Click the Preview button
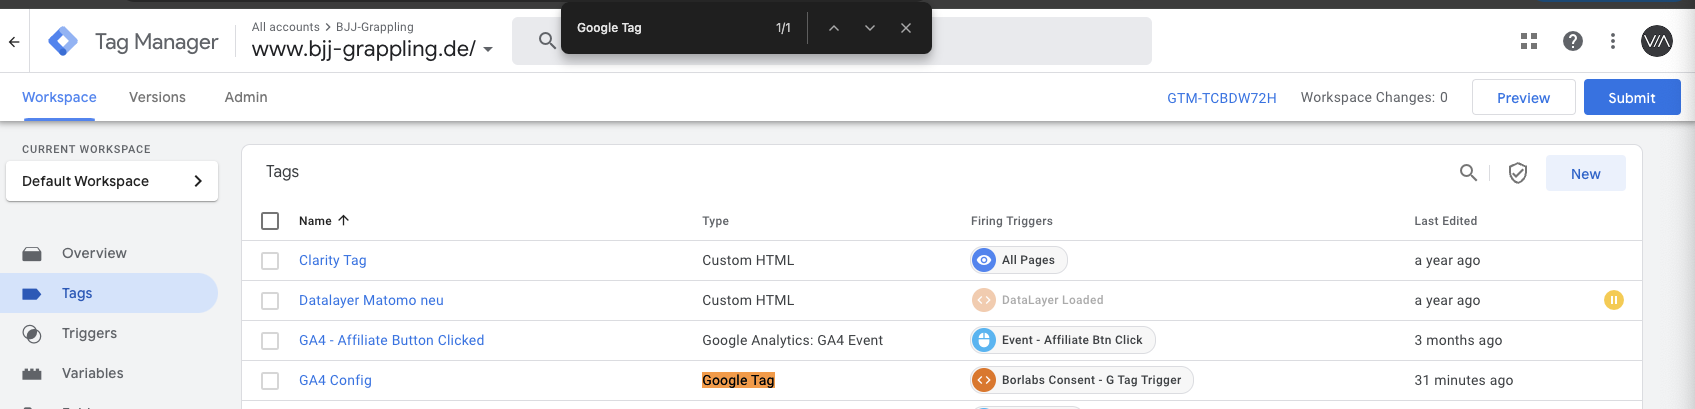 pyautogui.click(x=1524, y=97)
